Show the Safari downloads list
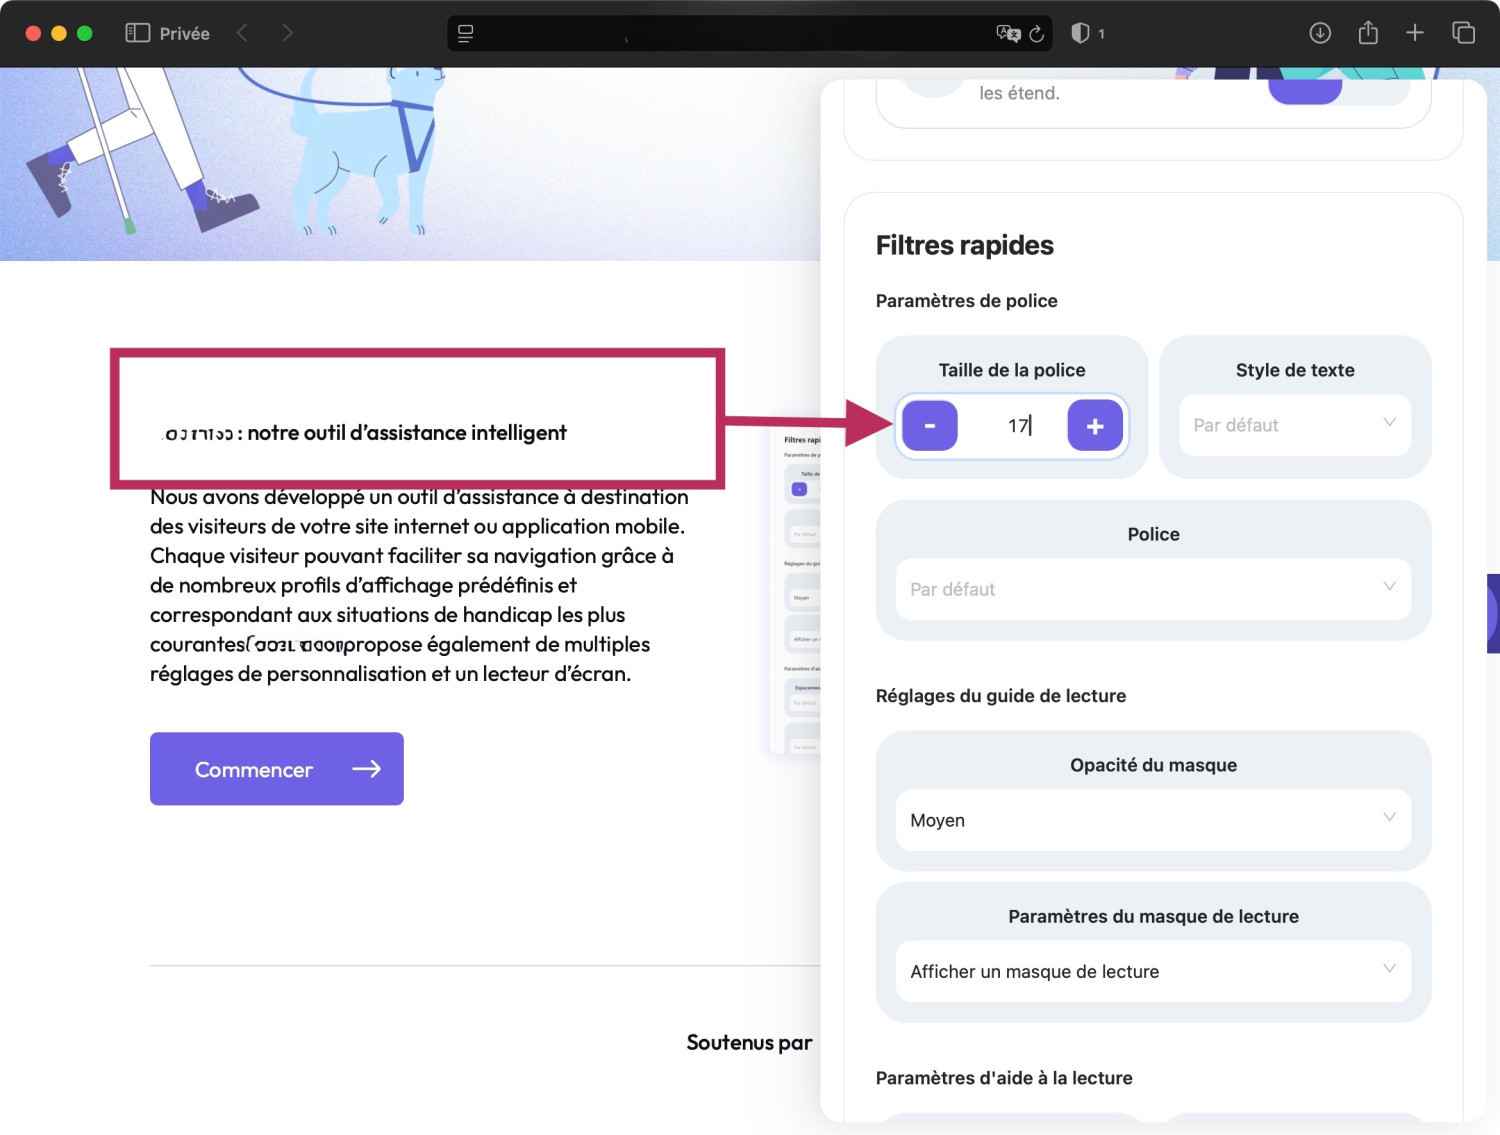Image resolution: width=1500 pixels, height=1135 pixels. (1320, 33)
